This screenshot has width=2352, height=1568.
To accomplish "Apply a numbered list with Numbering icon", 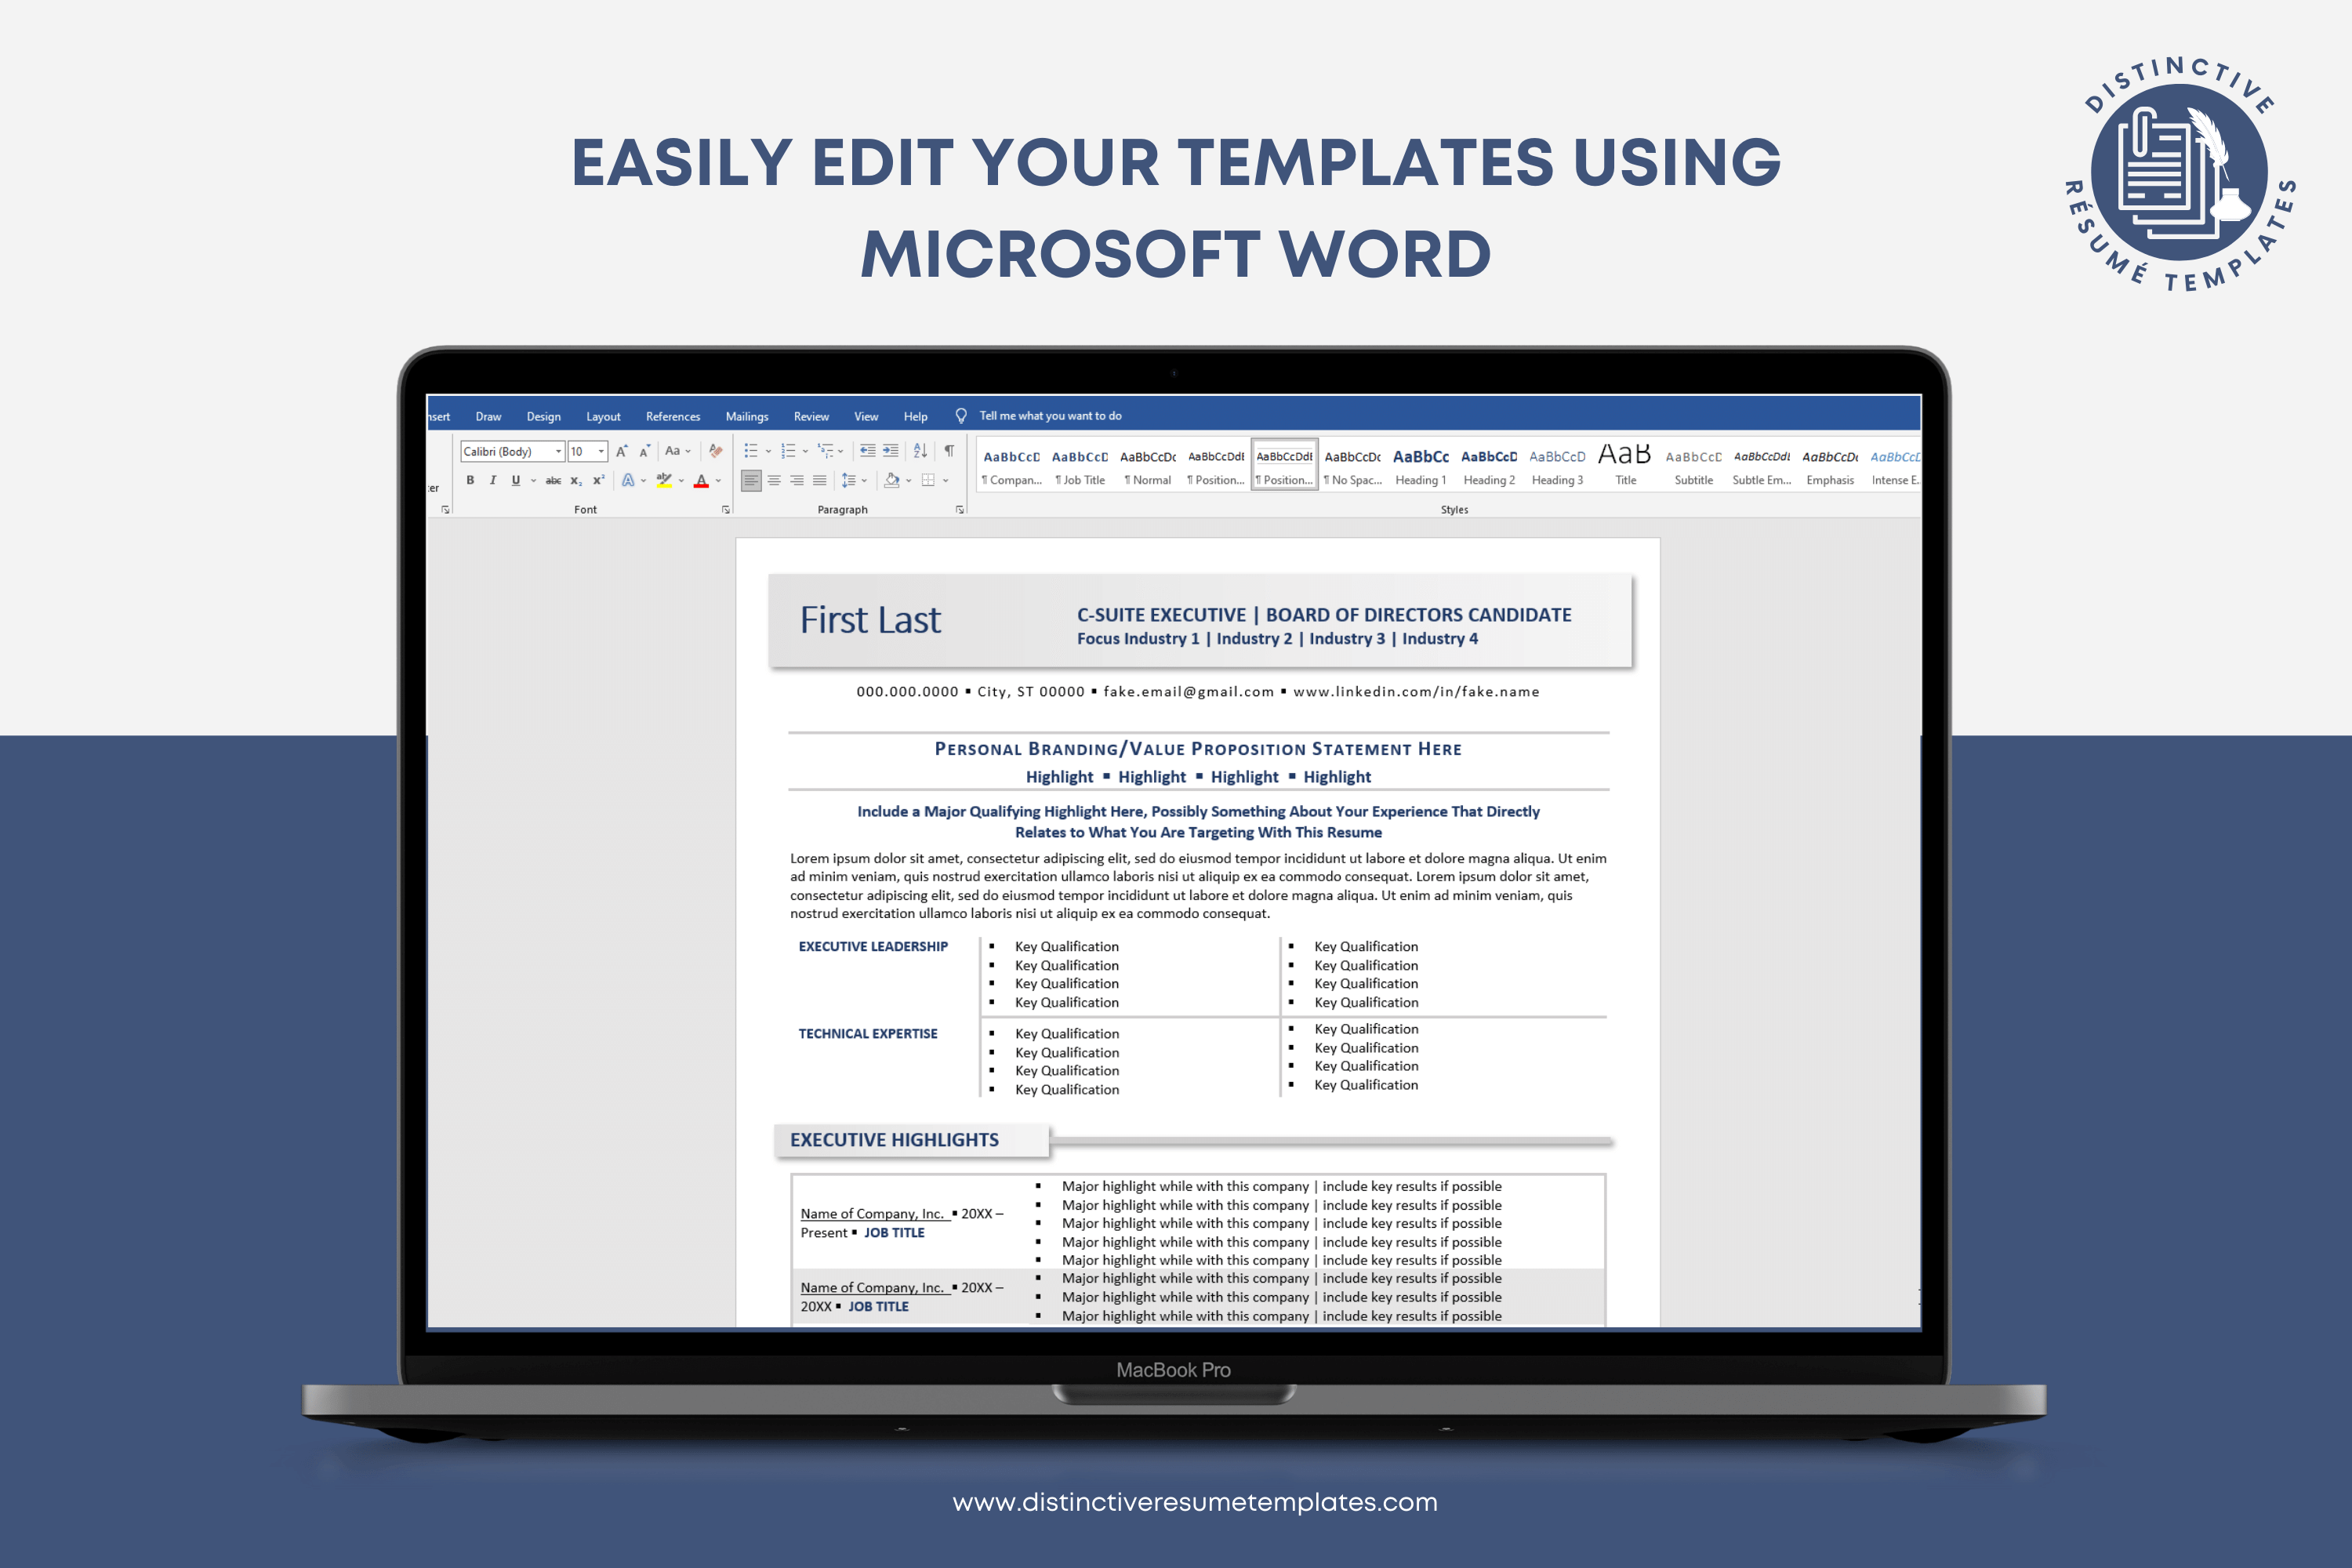I will pyautogui.click(x=788, y=451).
